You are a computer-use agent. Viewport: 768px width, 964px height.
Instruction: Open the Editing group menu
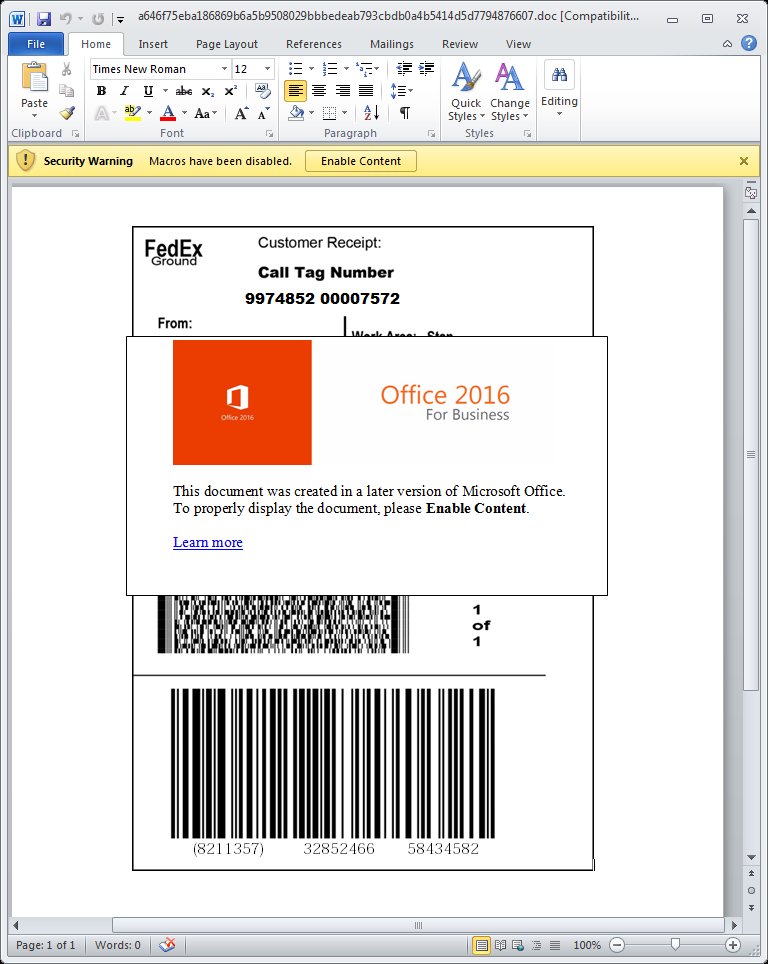559,89
